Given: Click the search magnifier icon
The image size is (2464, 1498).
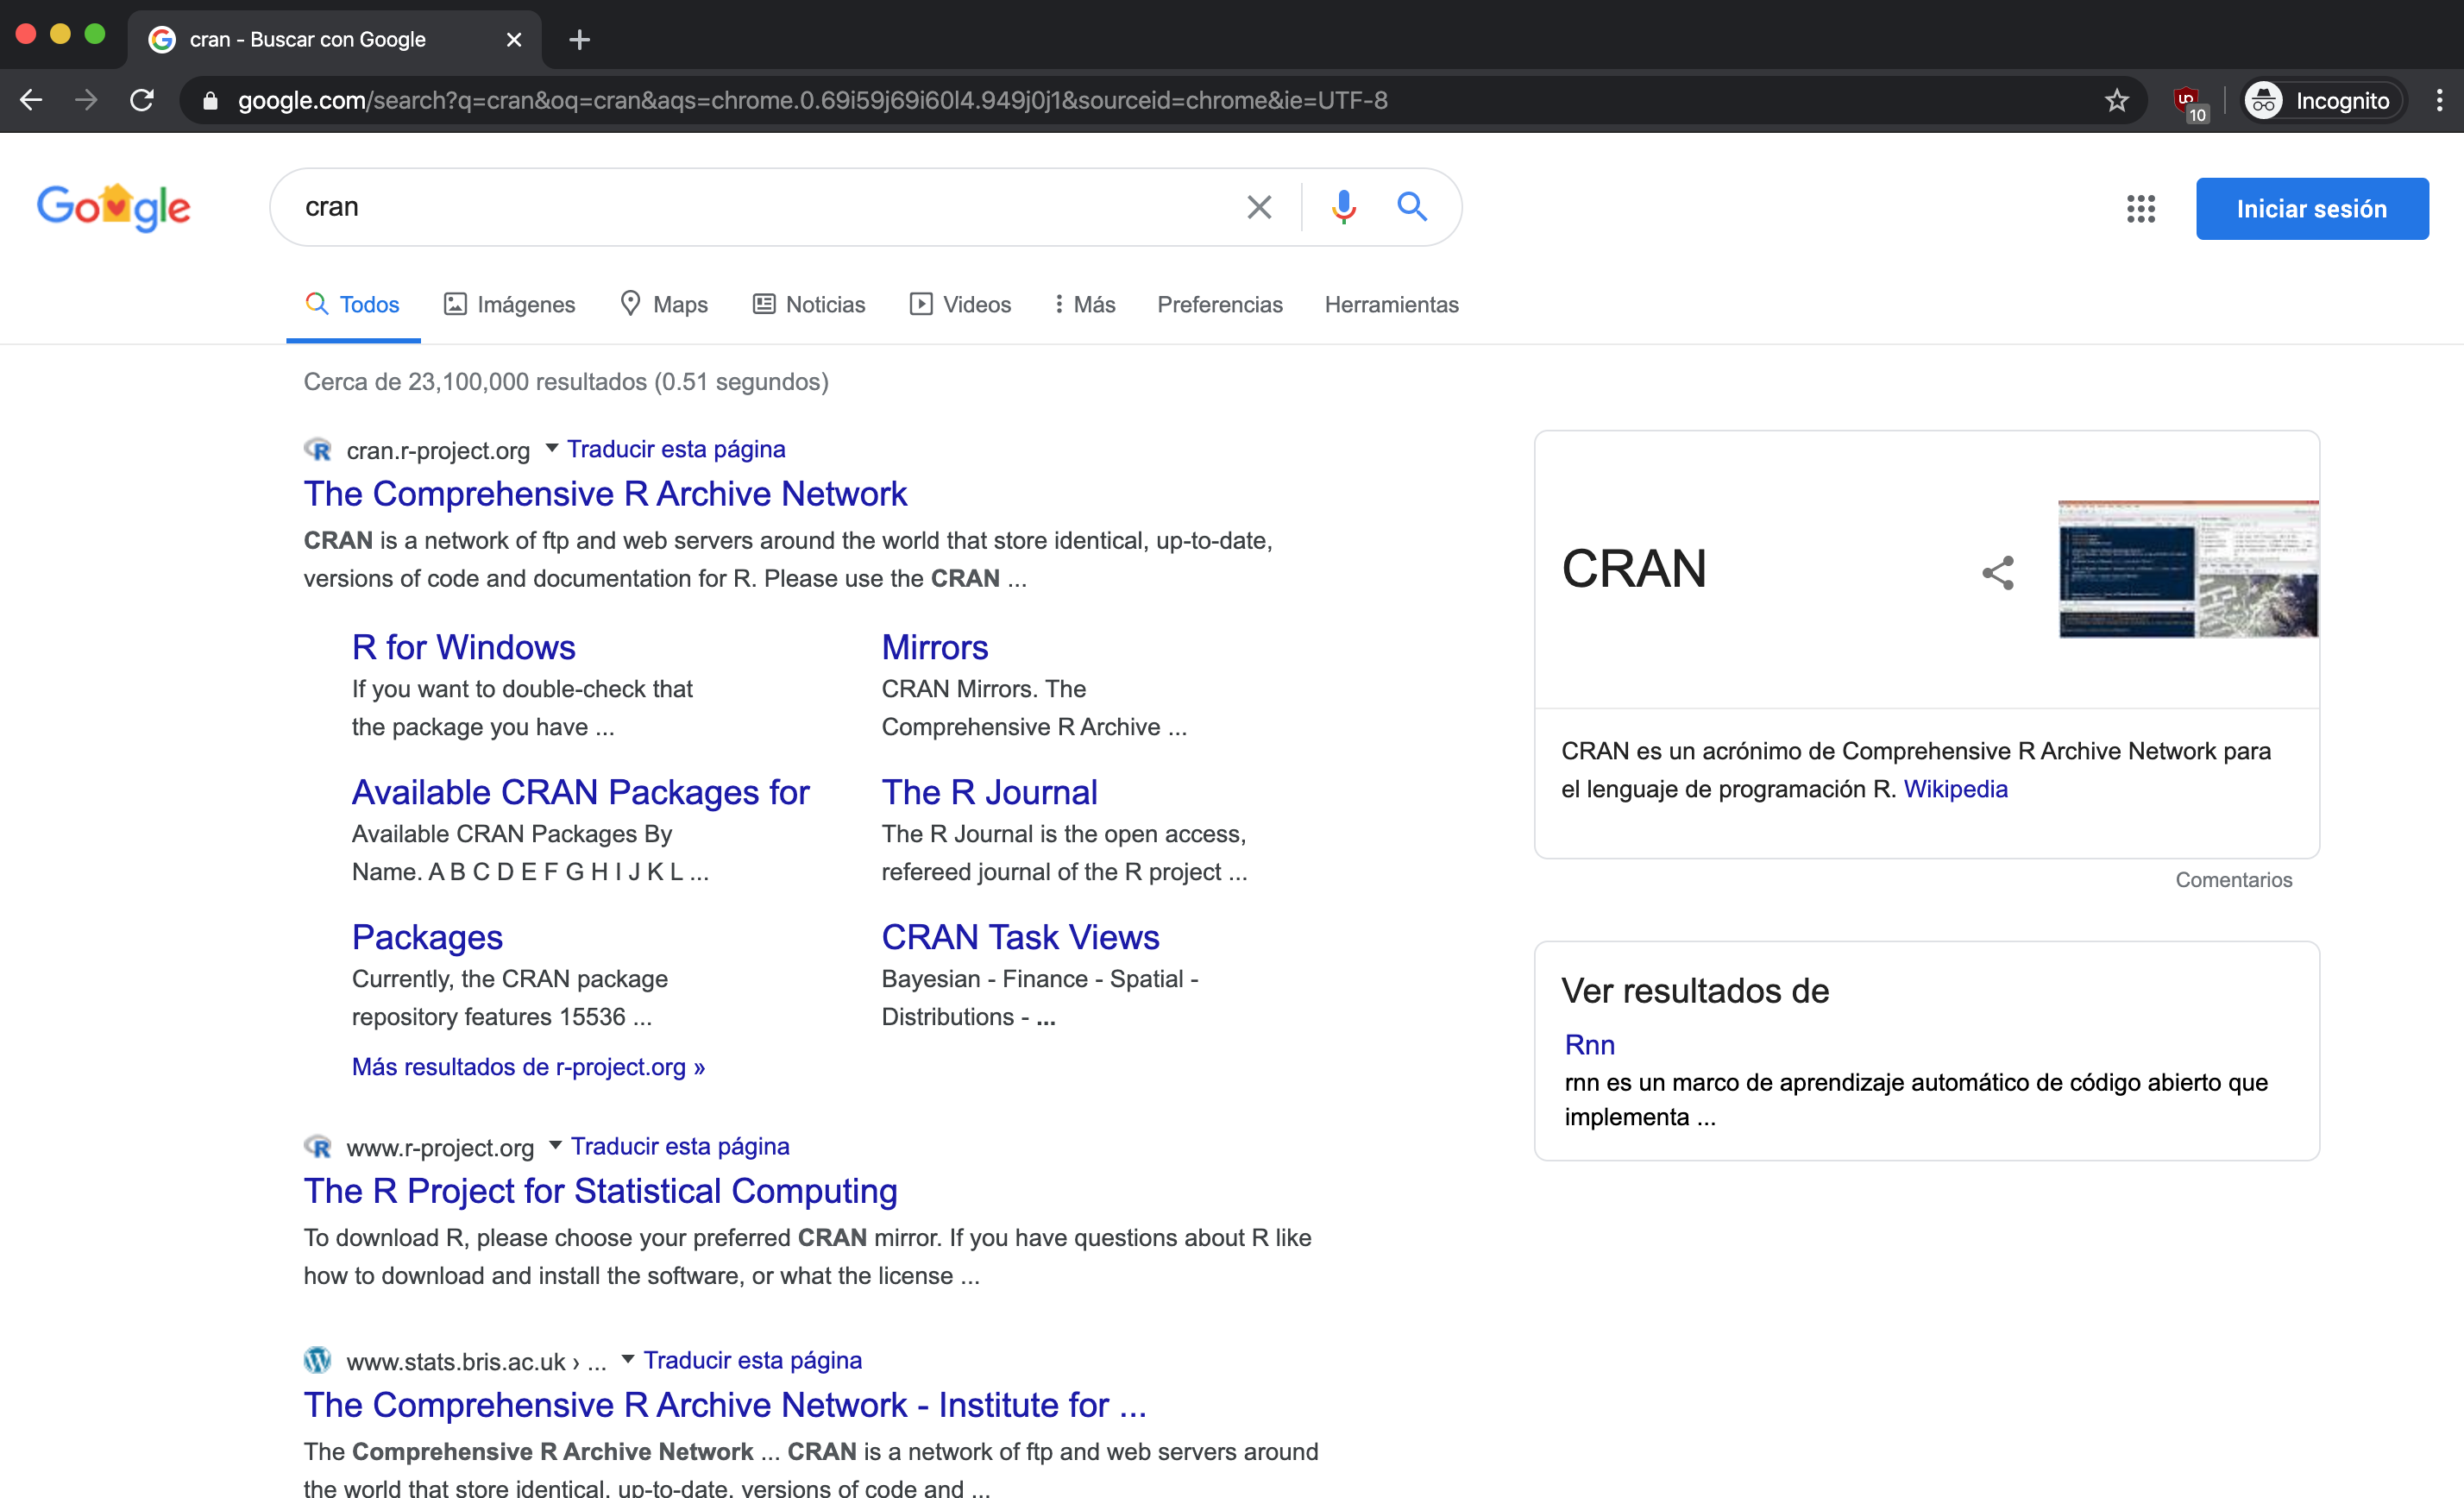Looking at the screenshot, I should coord(1412,207).
